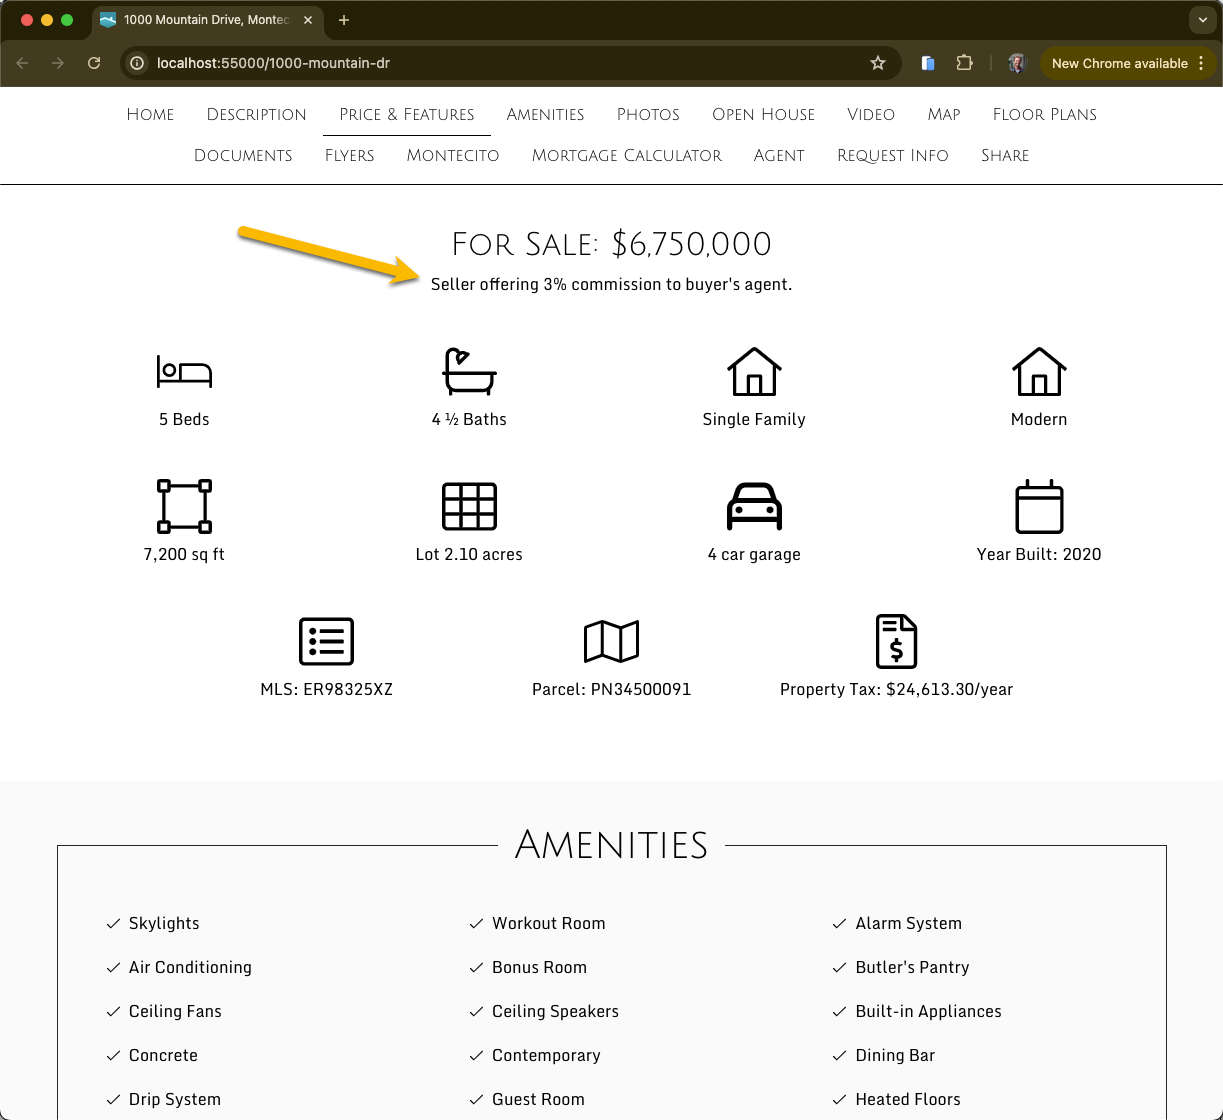Viewport: 1223px width, 1120px height.
Task: Click the address bar URL
Action: 273,63
